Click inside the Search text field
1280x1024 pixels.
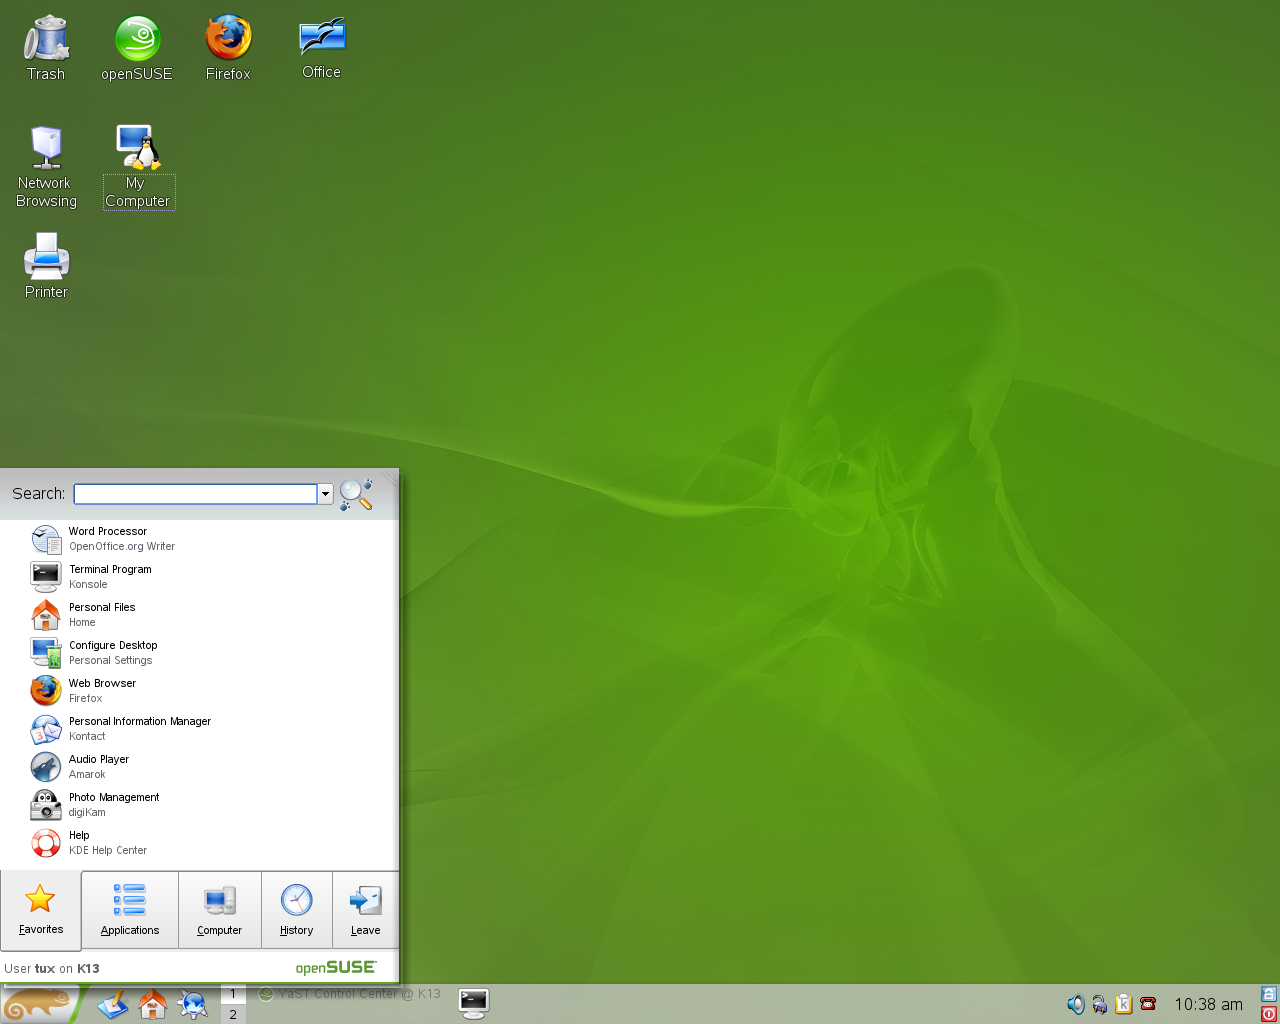click(195, 494)
